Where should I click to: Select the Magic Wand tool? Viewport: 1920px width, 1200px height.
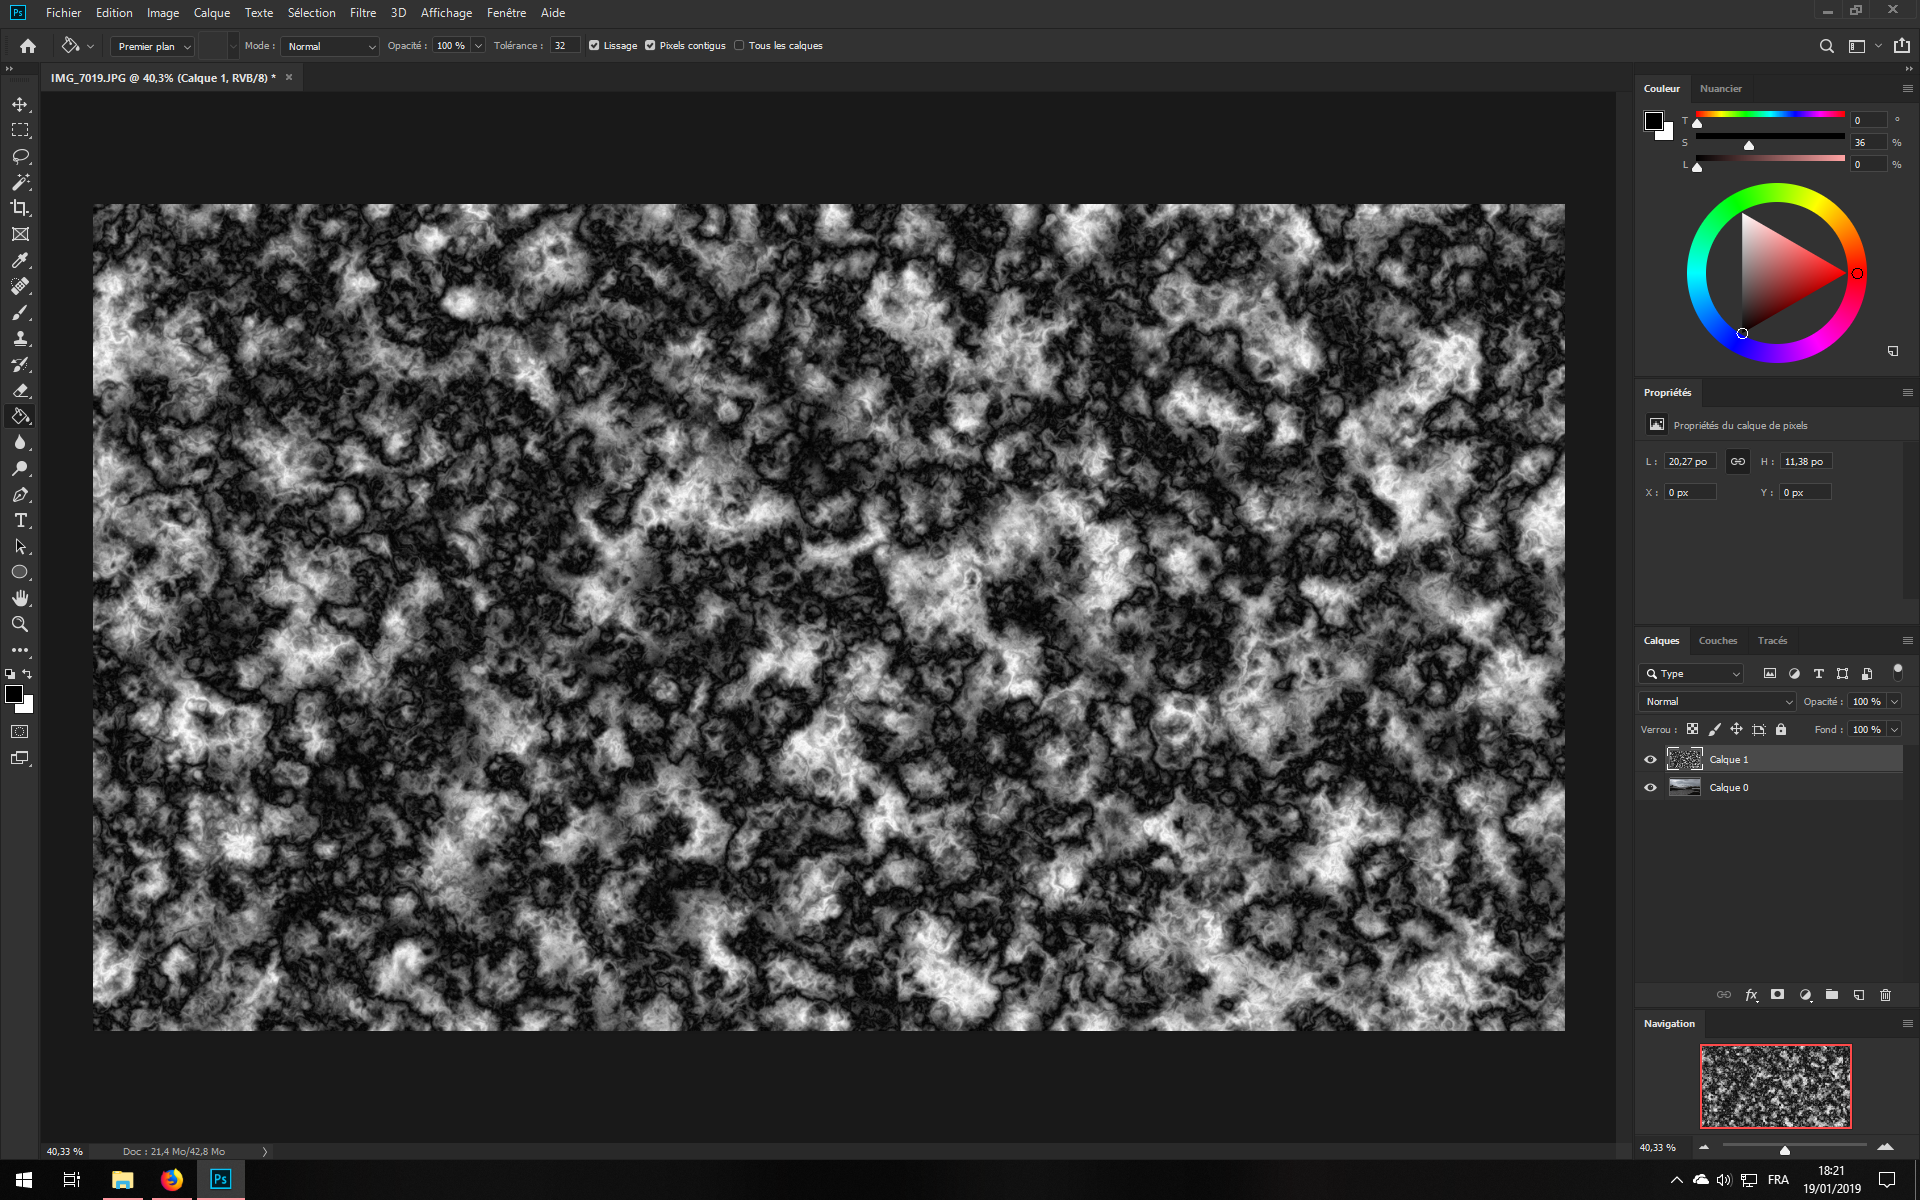coord(20,182)
